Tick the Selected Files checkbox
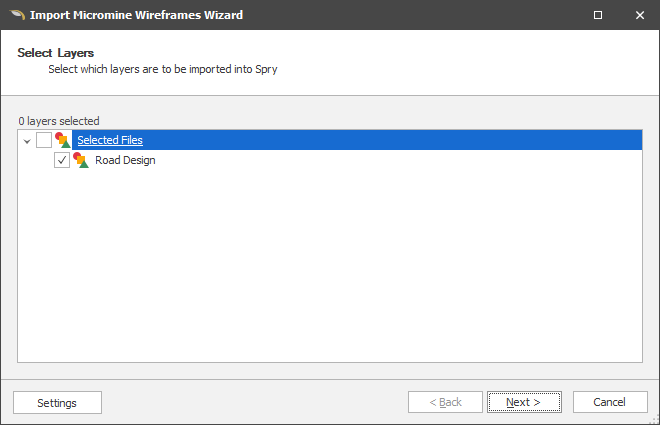The height and width of the screenshot is (425, 660). point(44,140)
